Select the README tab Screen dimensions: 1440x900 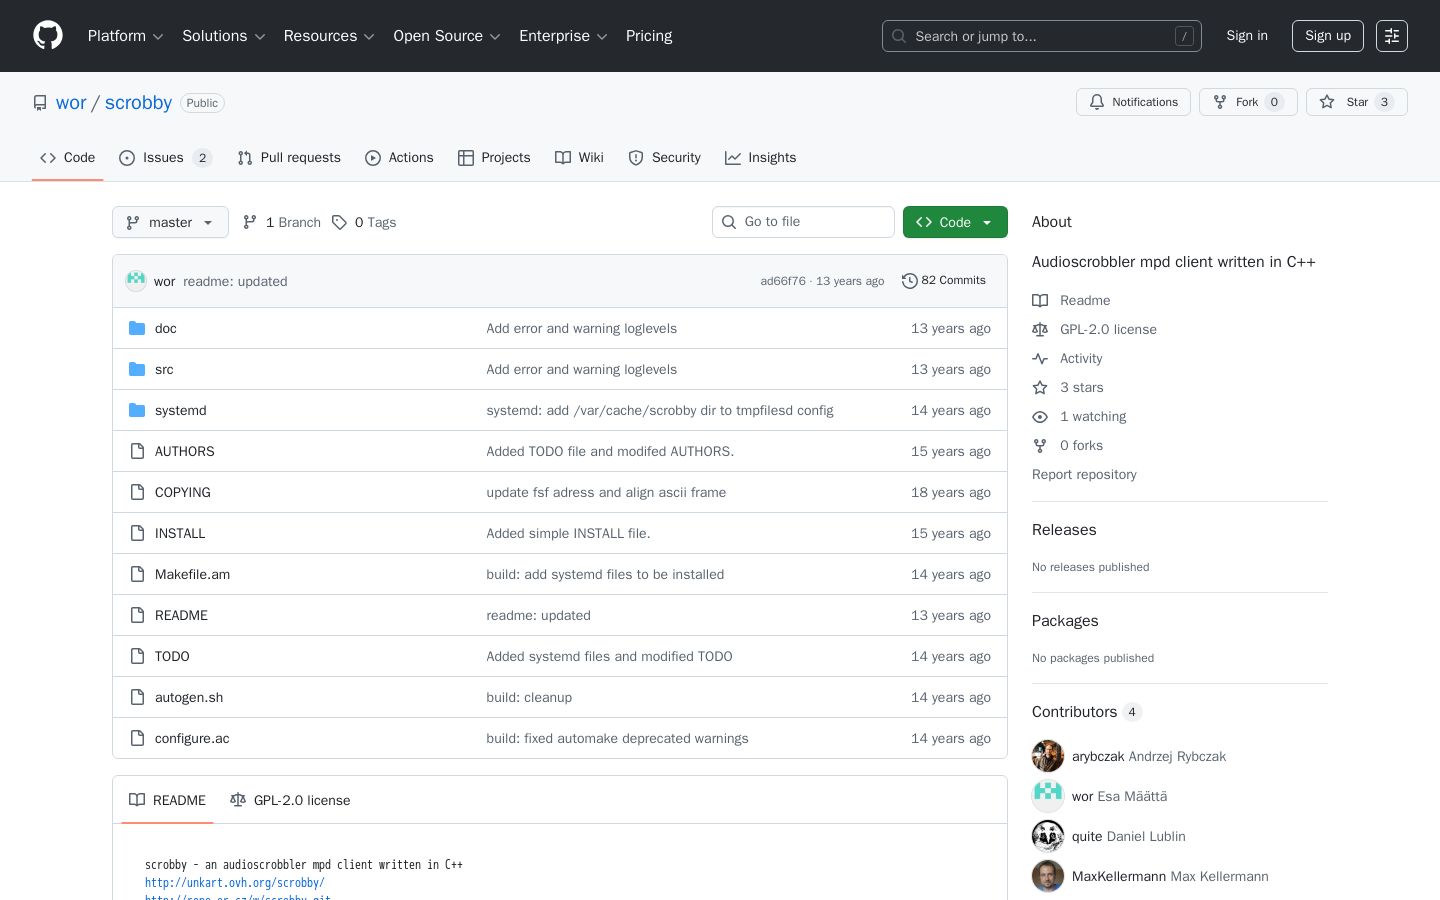[x=167, y=800]
